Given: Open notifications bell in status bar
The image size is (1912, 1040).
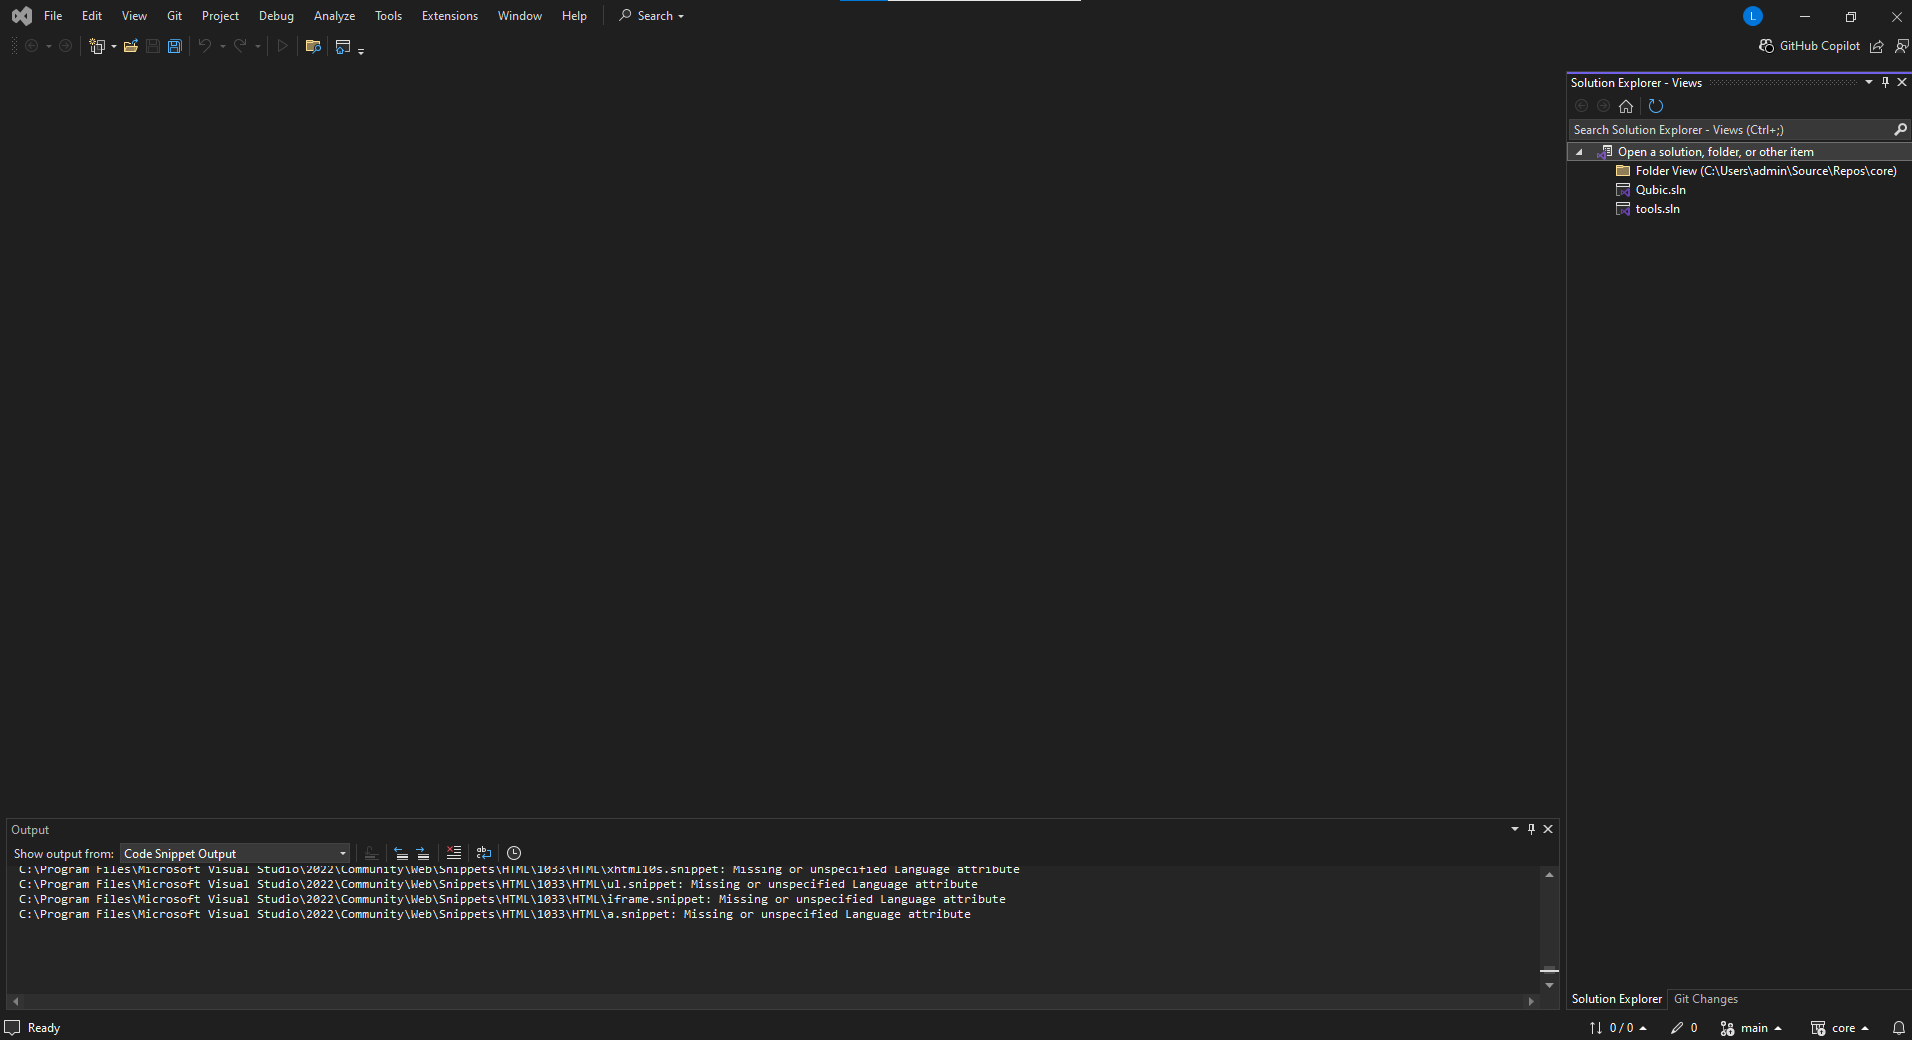Looking at the screenshot, I should pos(1898,1028).
